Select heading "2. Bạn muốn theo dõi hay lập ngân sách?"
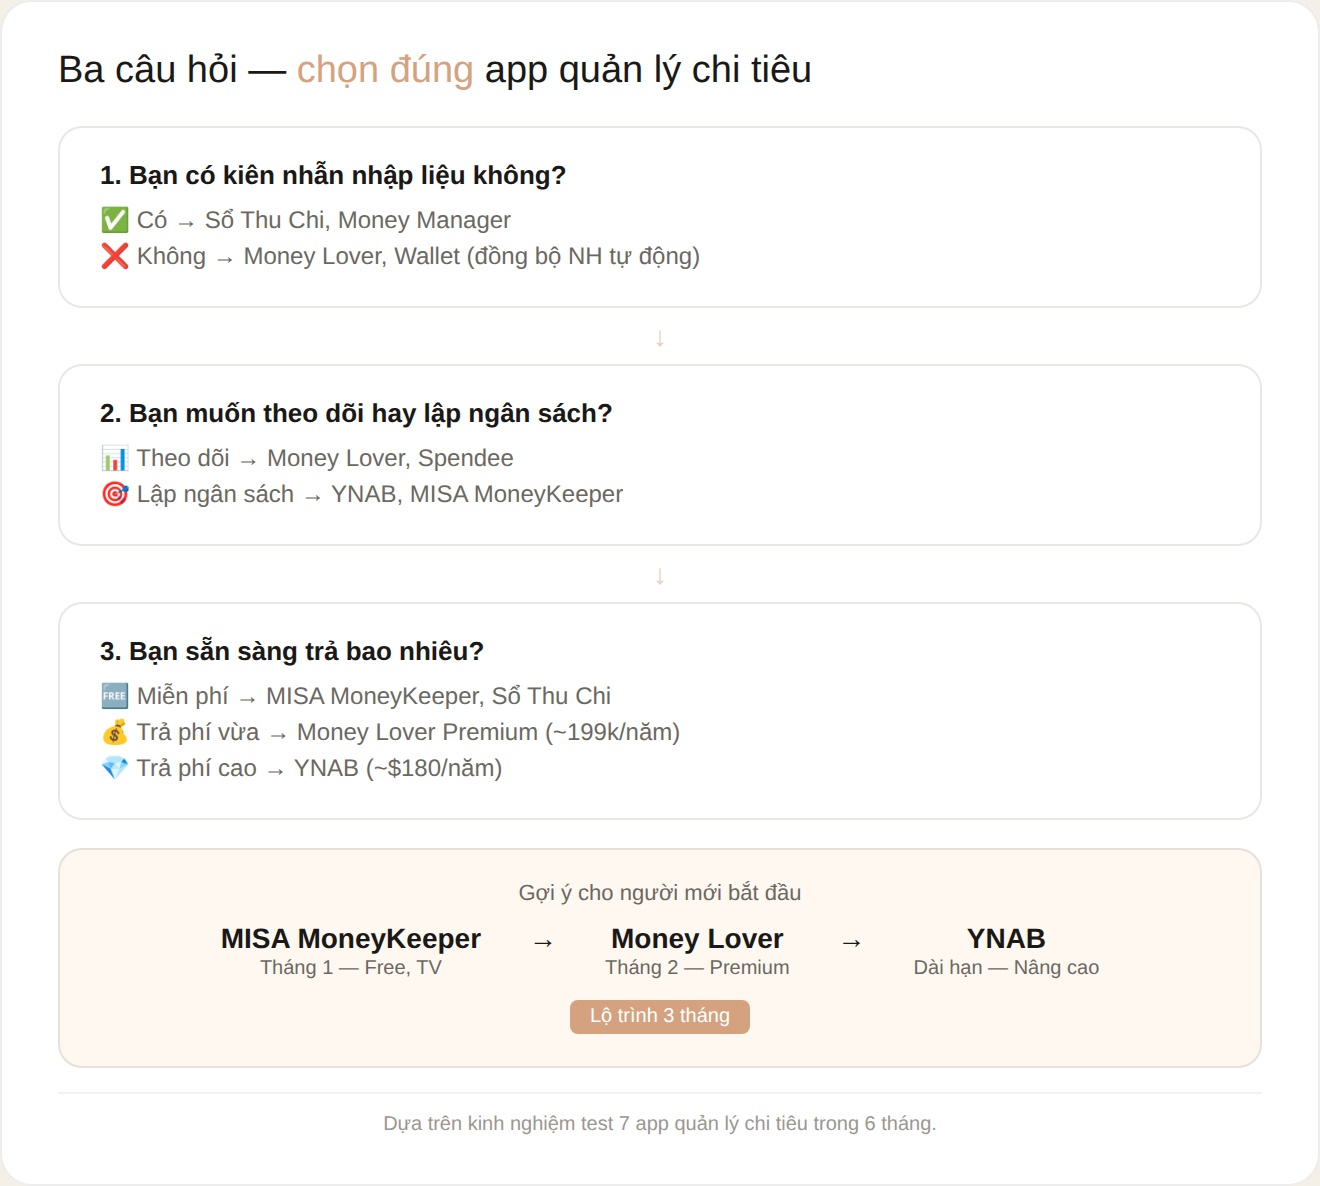Viewport: 1320px width, 1186px height. point(356,414)
